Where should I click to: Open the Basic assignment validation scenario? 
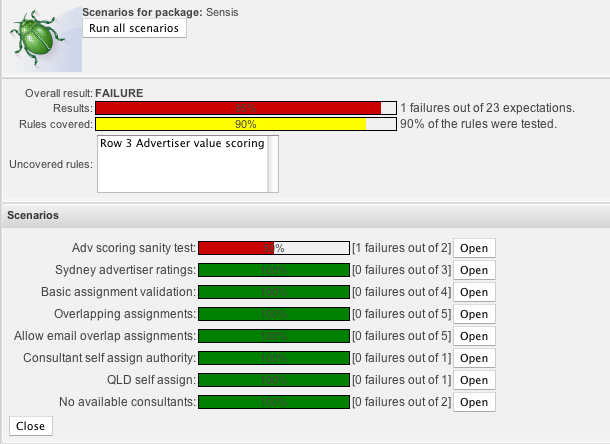coord(473,292)
